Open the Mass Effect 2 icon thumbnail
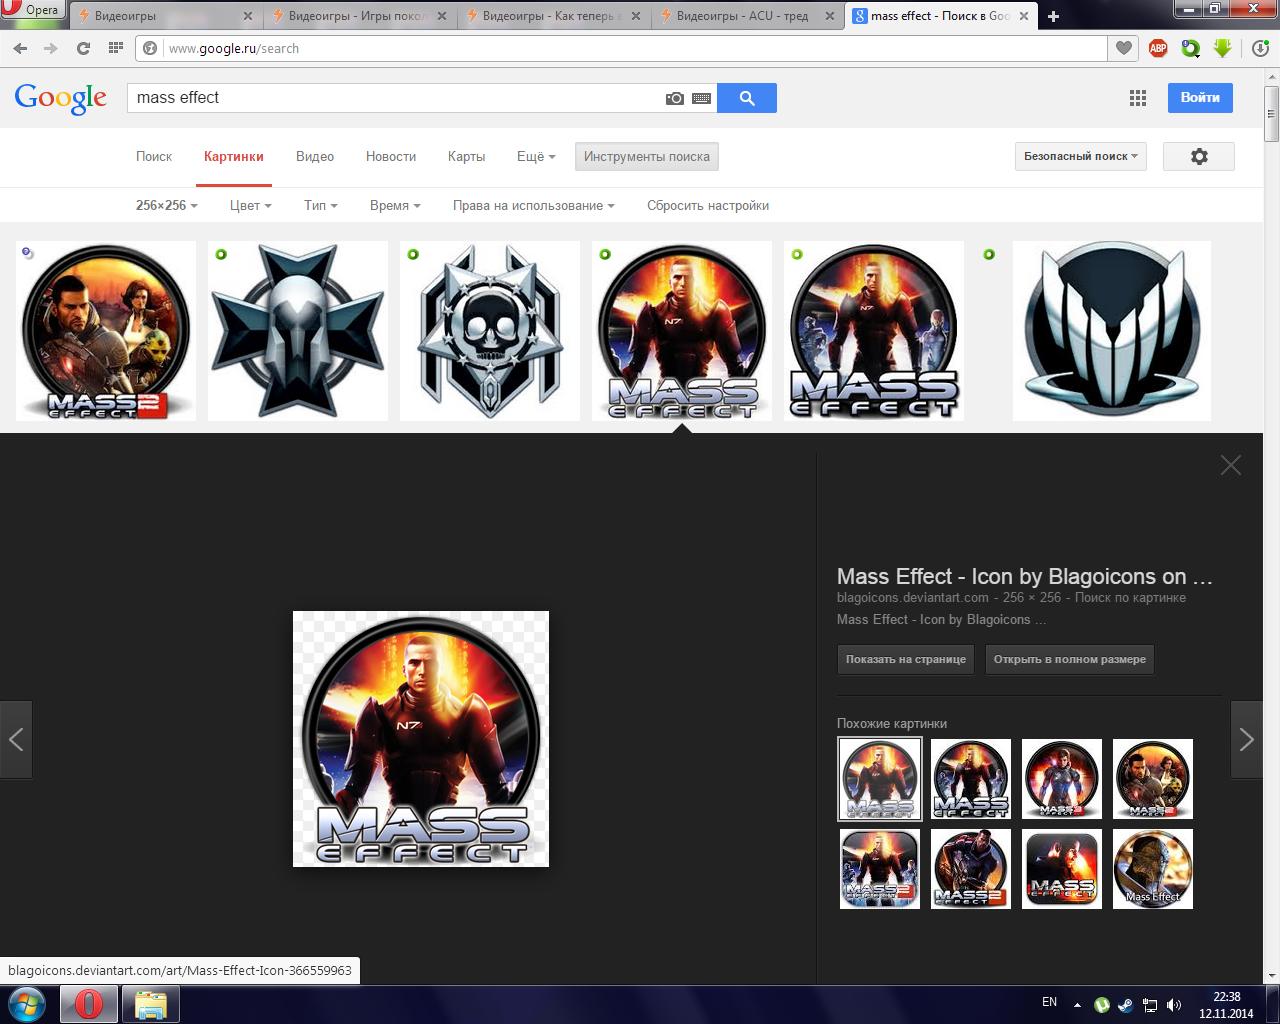 106,331
